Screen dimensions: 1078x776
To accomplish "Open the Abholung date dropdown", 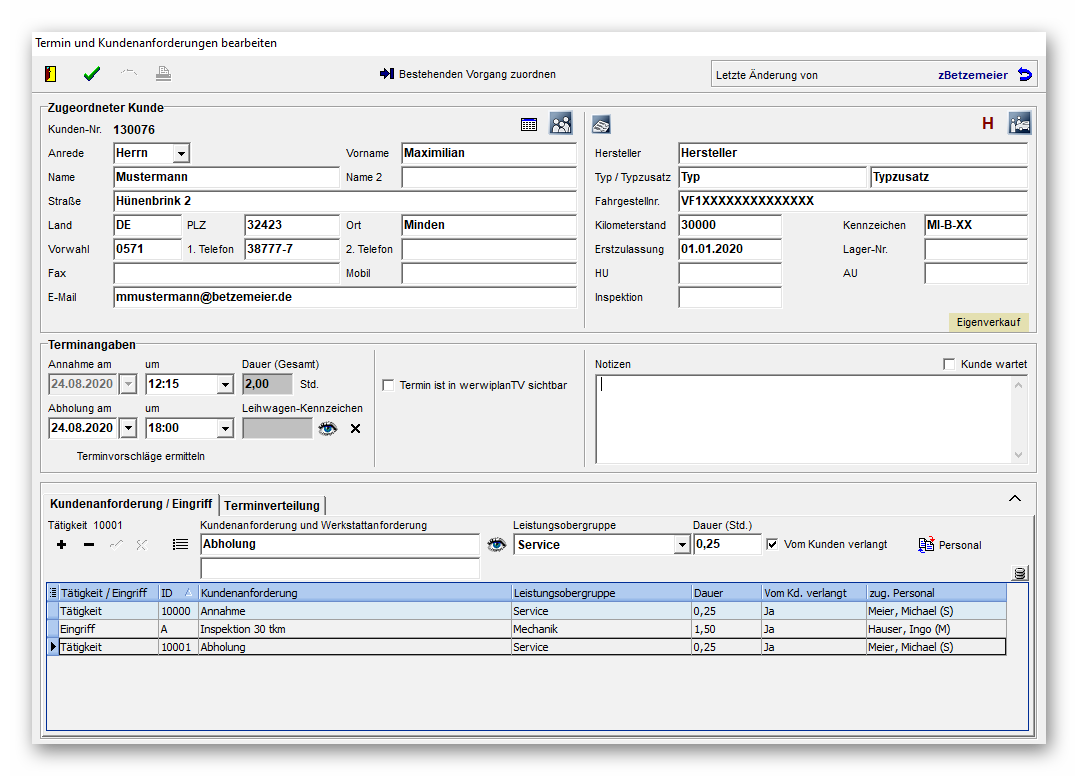I will pos(129,428).
